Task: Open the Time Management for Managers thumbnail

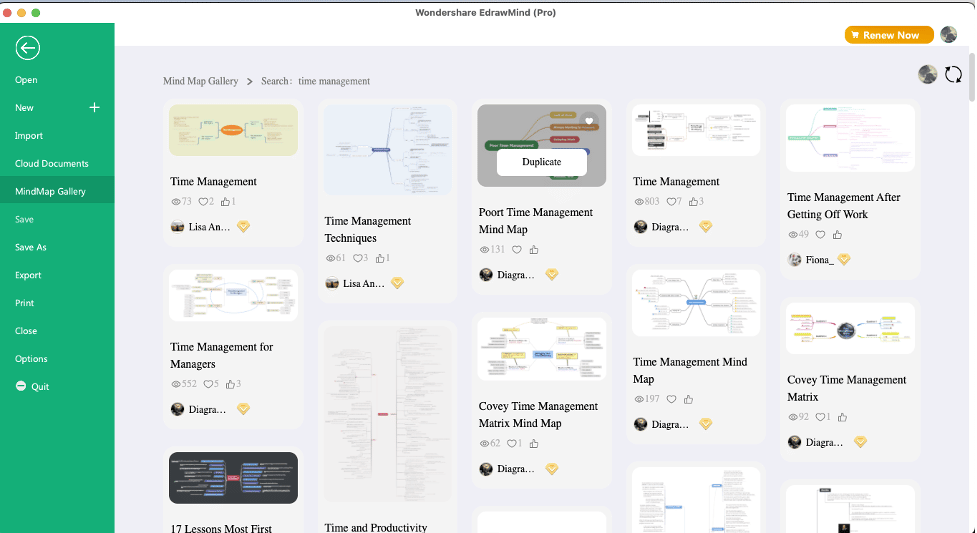Action: (233, 295)
